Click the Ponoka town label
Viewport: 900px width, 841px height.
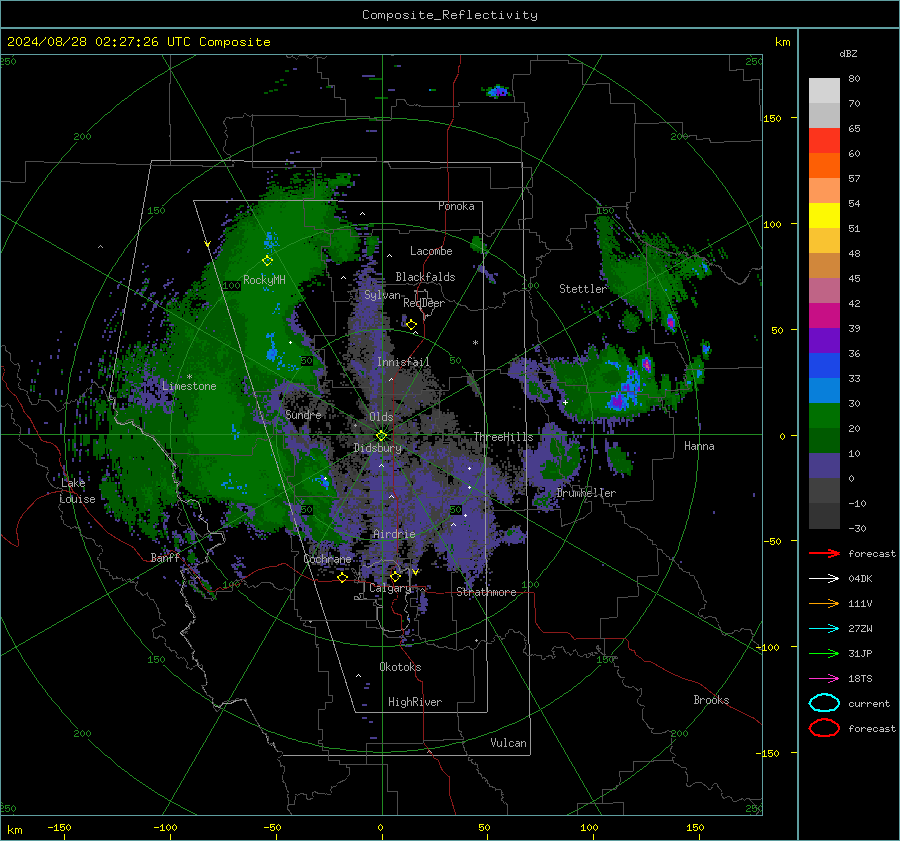[456, 206]
